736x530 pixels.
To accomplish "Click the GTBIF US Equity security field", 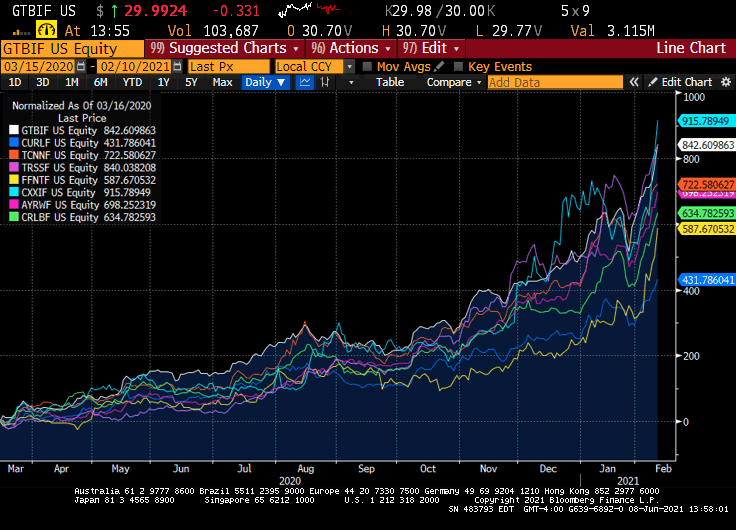I will point(72,48).
